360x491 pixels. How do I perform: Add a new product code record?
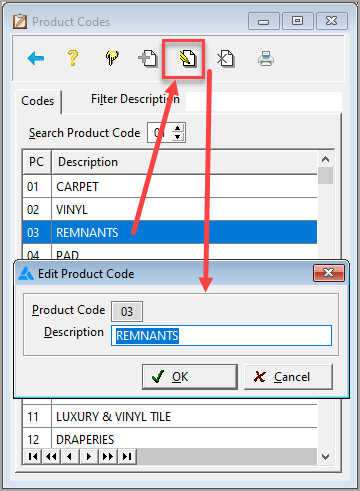click(148, 59)
